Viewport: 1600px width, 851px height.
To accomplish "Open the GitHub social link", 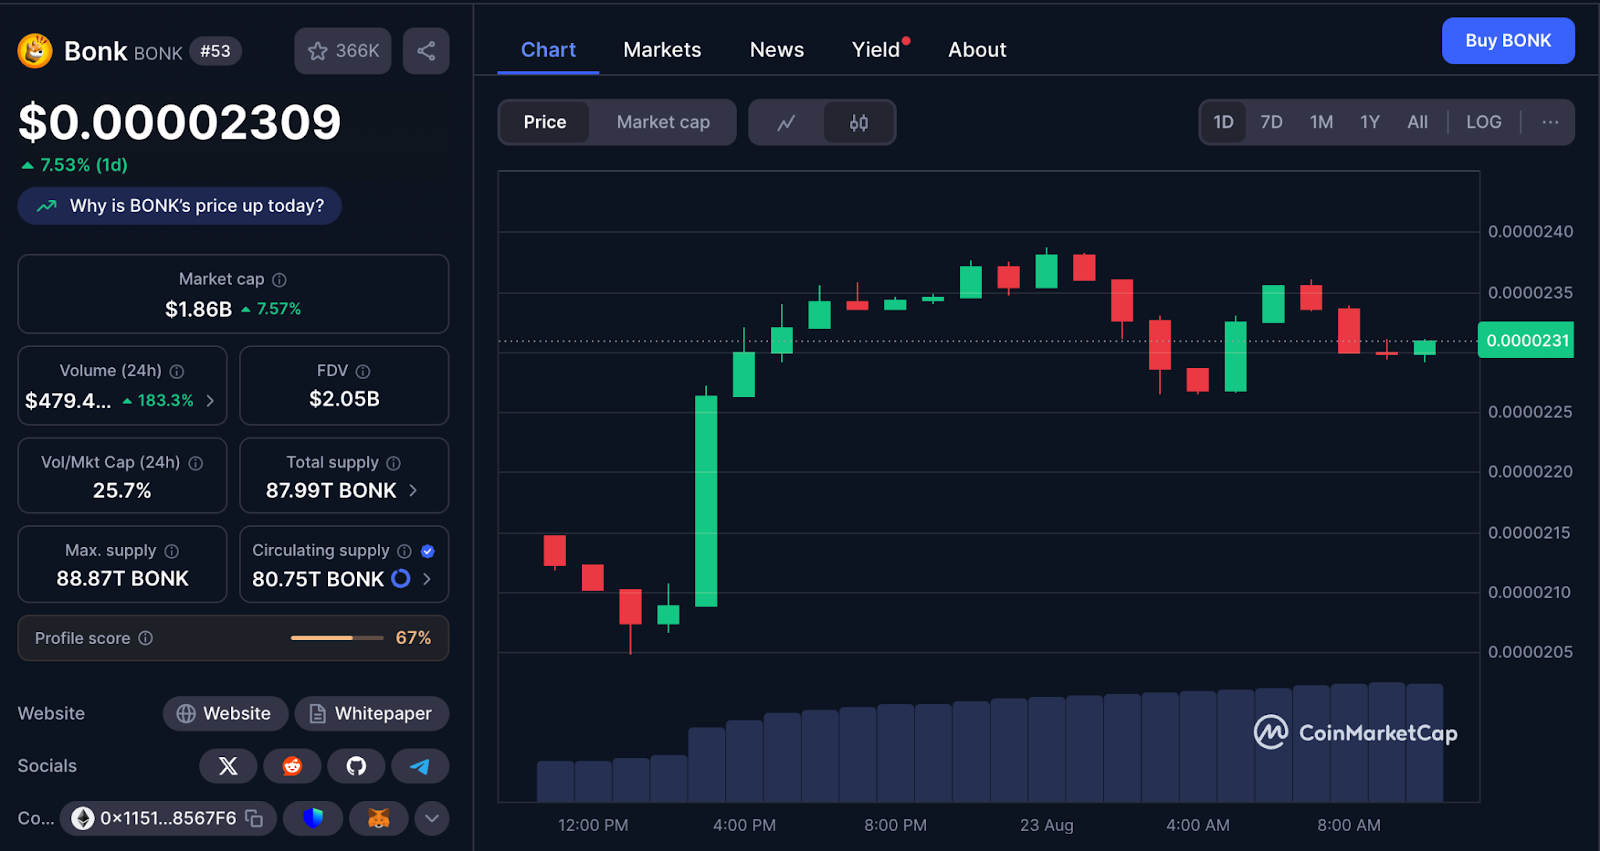I will [356, 766].
